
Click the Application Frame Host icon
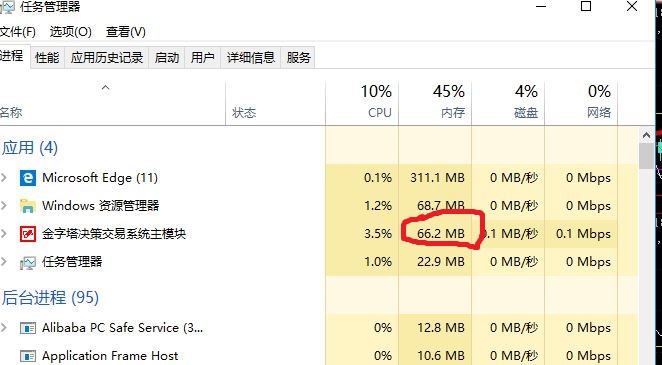pos(28,356)
